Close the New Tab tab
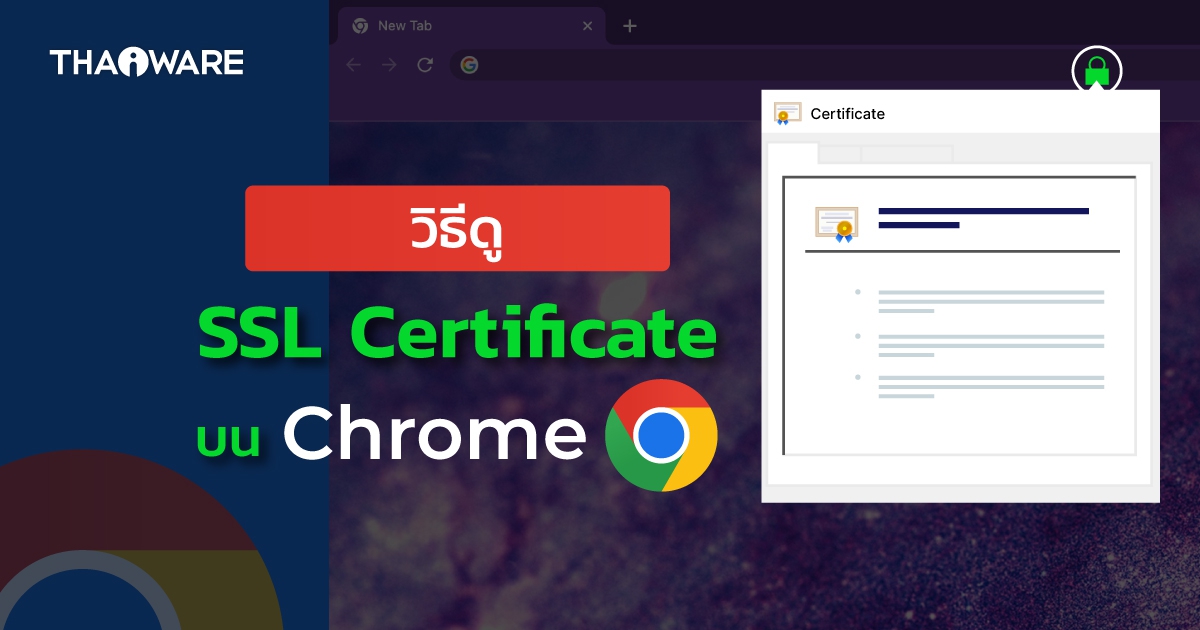Image resolution: width=1200 pixels, height=630 pixels. (x=588, y=25)
